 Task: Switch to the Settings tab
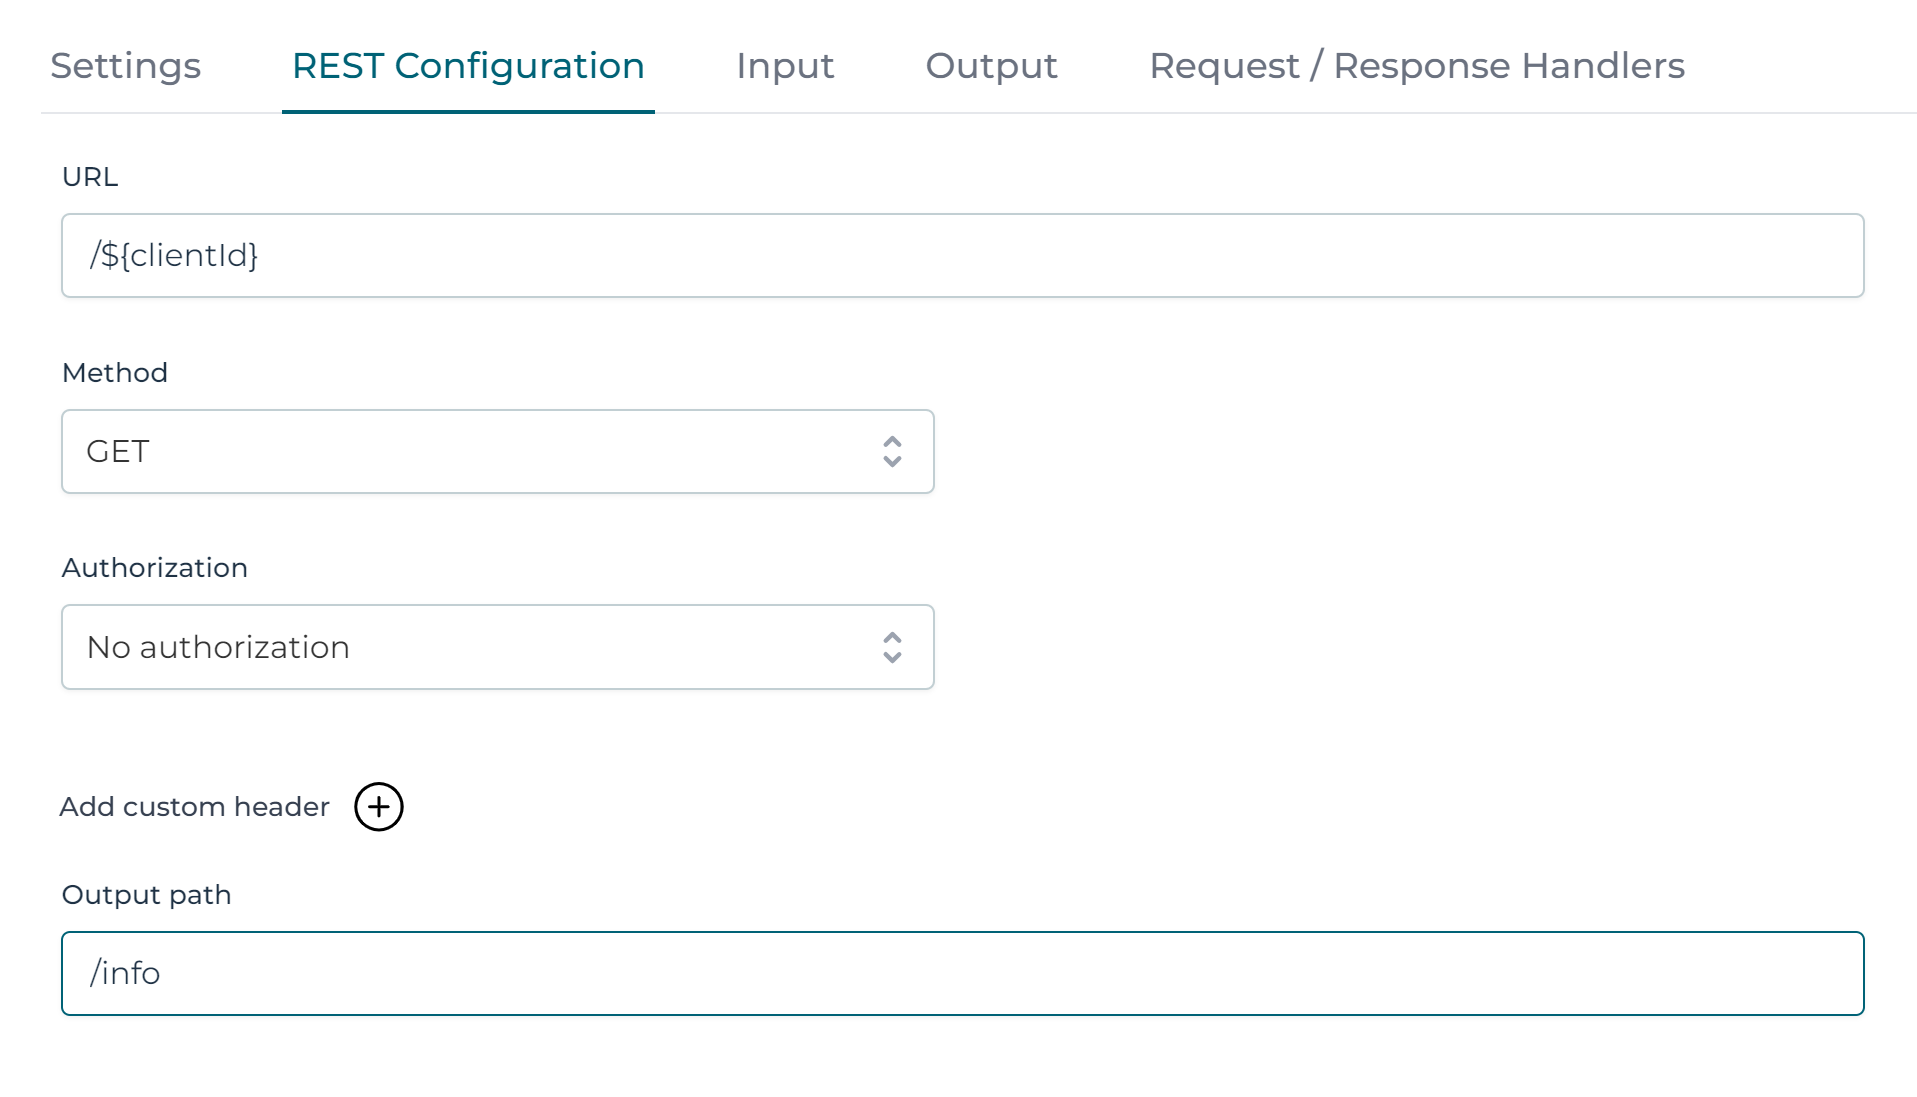[x=126, y=66]
